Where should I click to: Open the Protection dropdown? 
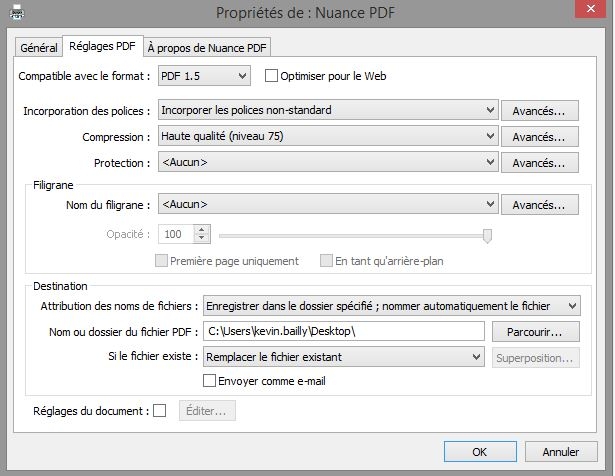coord(328,162)
